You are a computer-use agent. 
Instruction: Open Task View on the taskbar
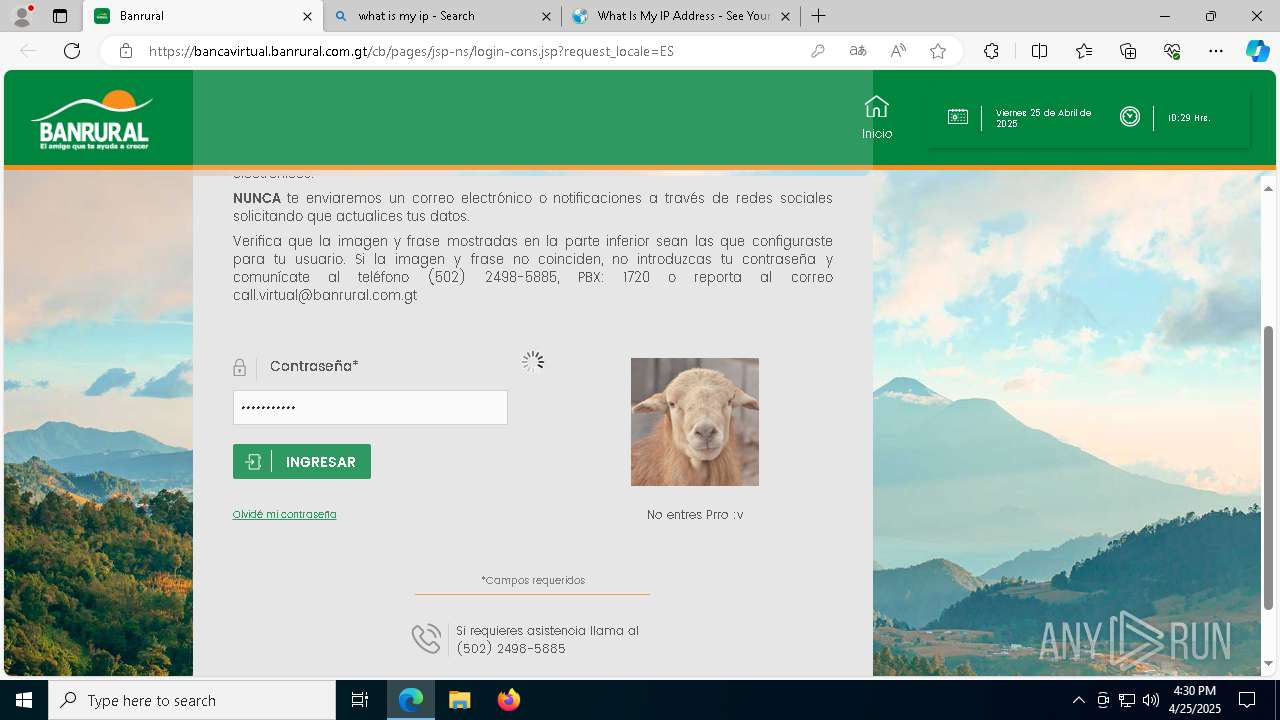[360, 700]
